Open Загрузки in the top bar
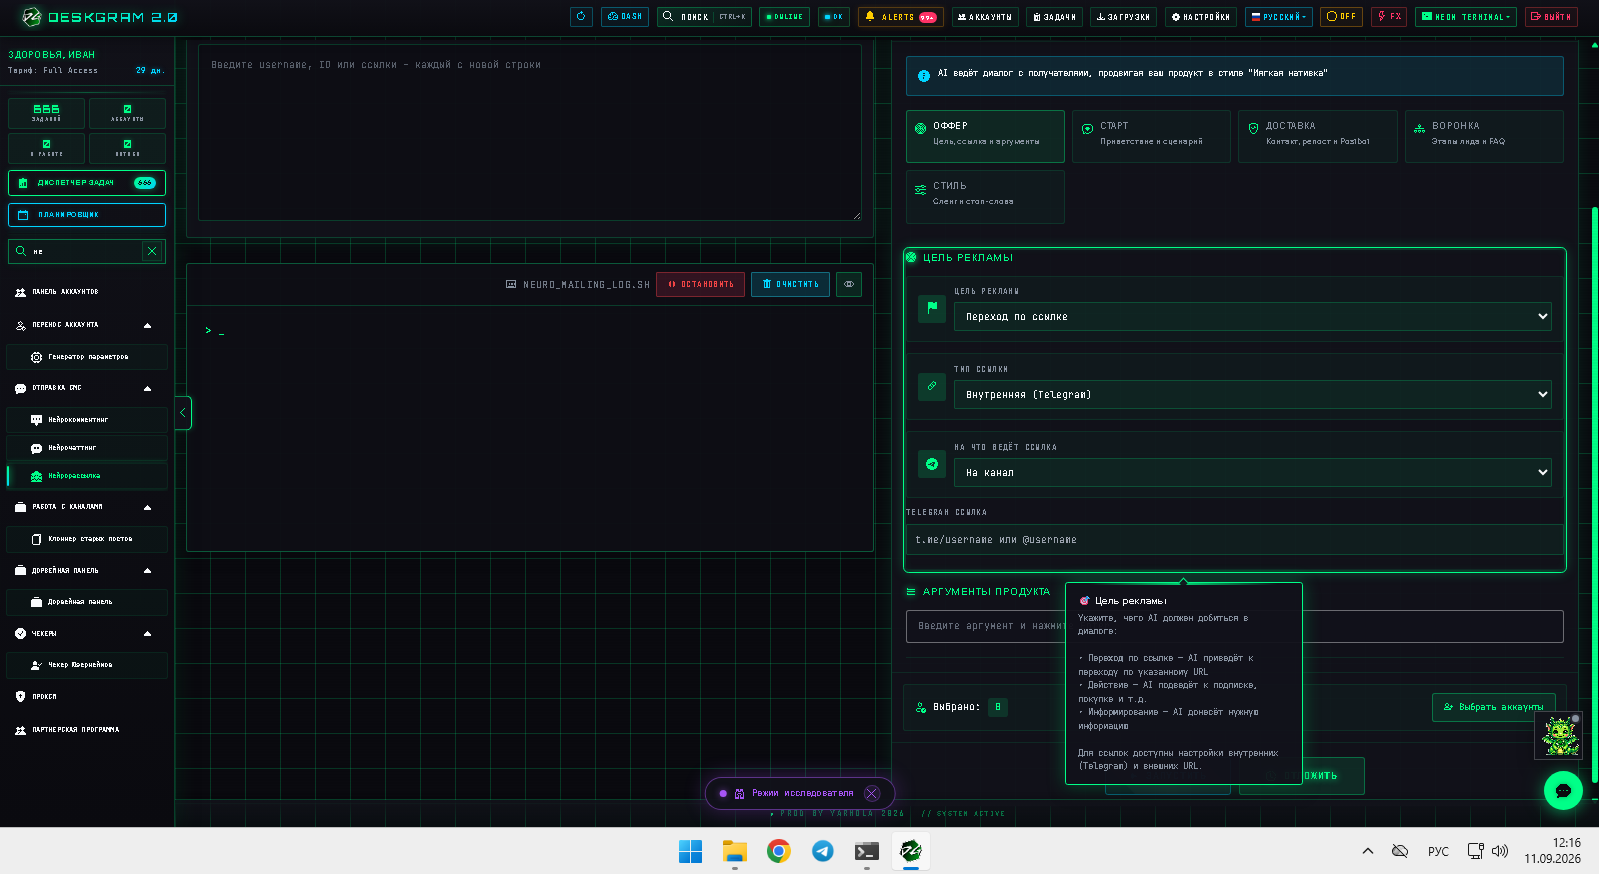Viewport: 1599px width, 874px height. pyautogui.click(x=1123, y=17)
